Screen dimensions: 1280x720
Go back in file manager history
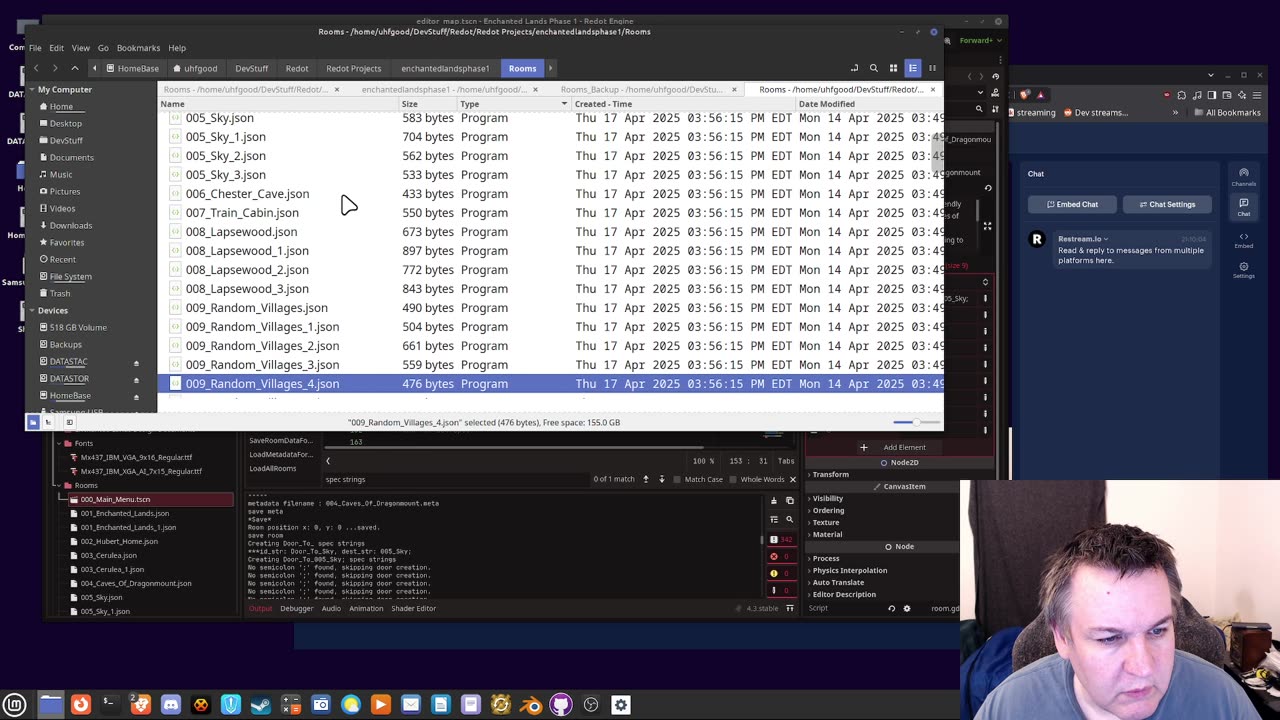pos(36,68)
